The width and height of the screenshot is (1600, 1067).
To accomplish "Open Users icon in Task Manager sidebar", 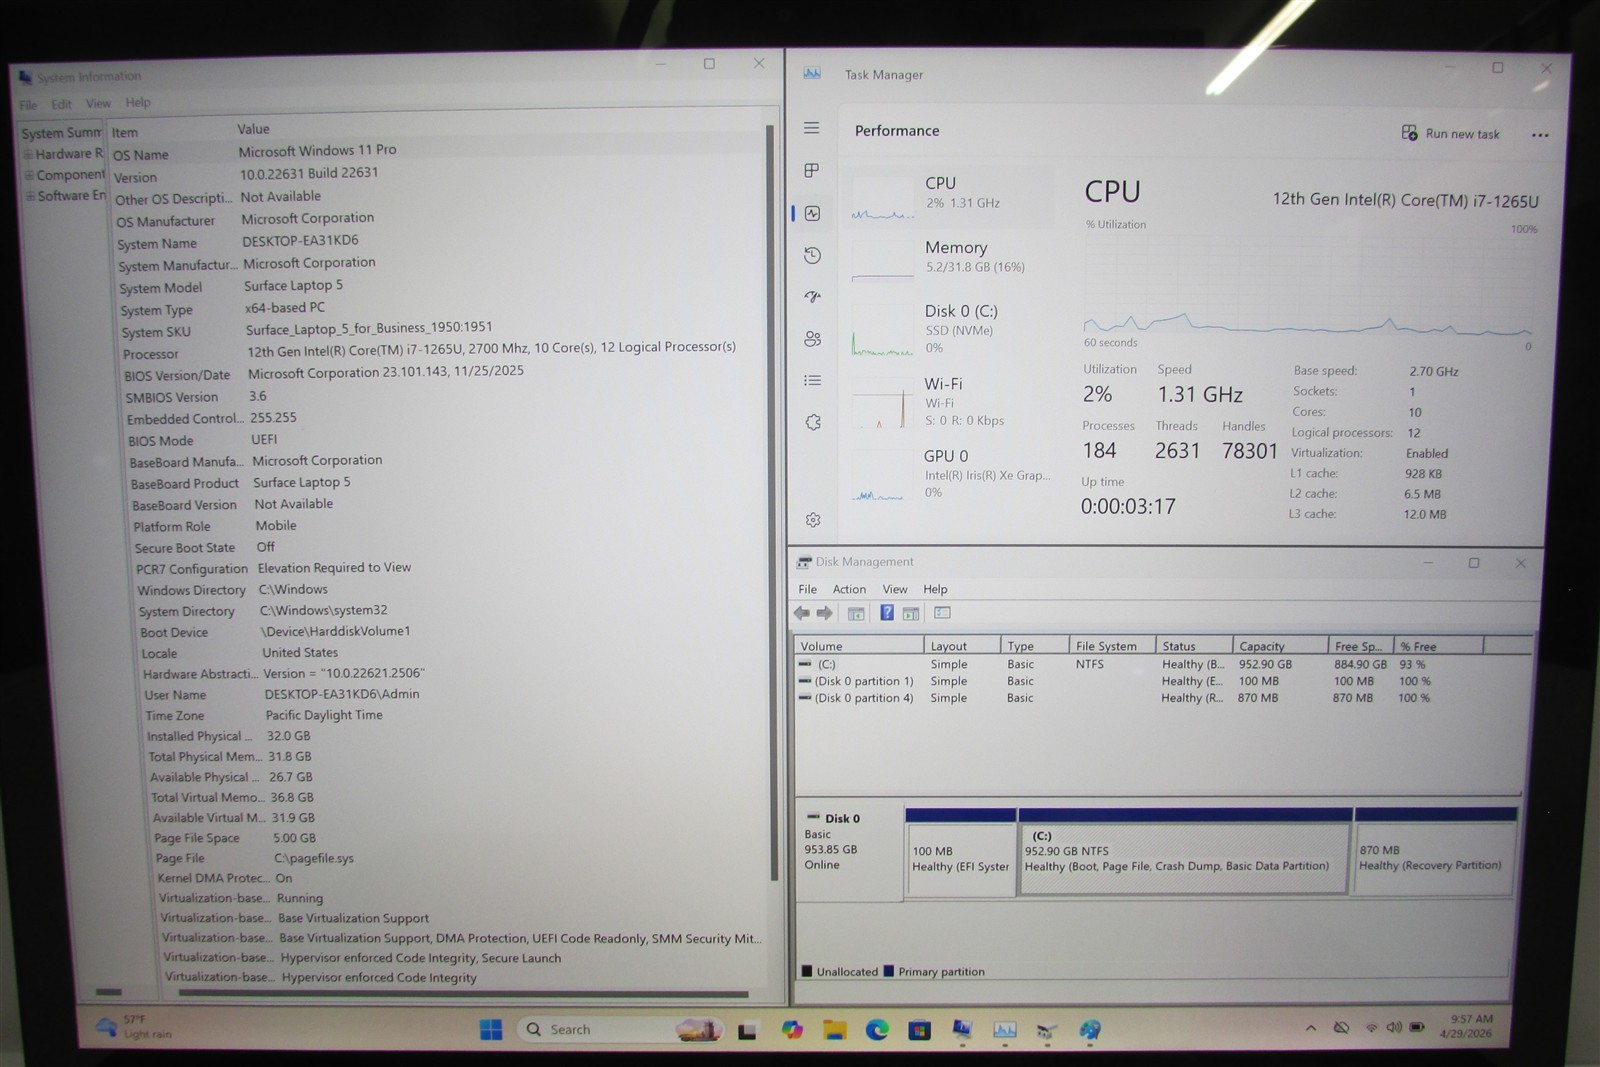I will tap(812, 339).
